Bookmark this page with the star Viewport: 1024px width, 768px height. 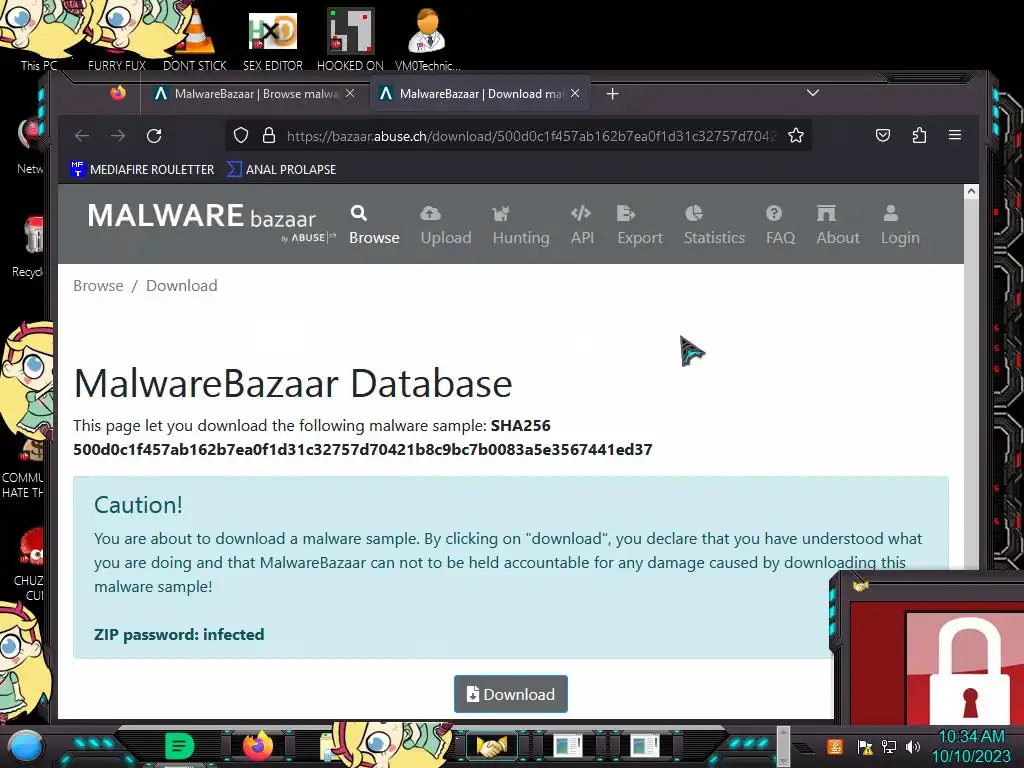[795, 135]
